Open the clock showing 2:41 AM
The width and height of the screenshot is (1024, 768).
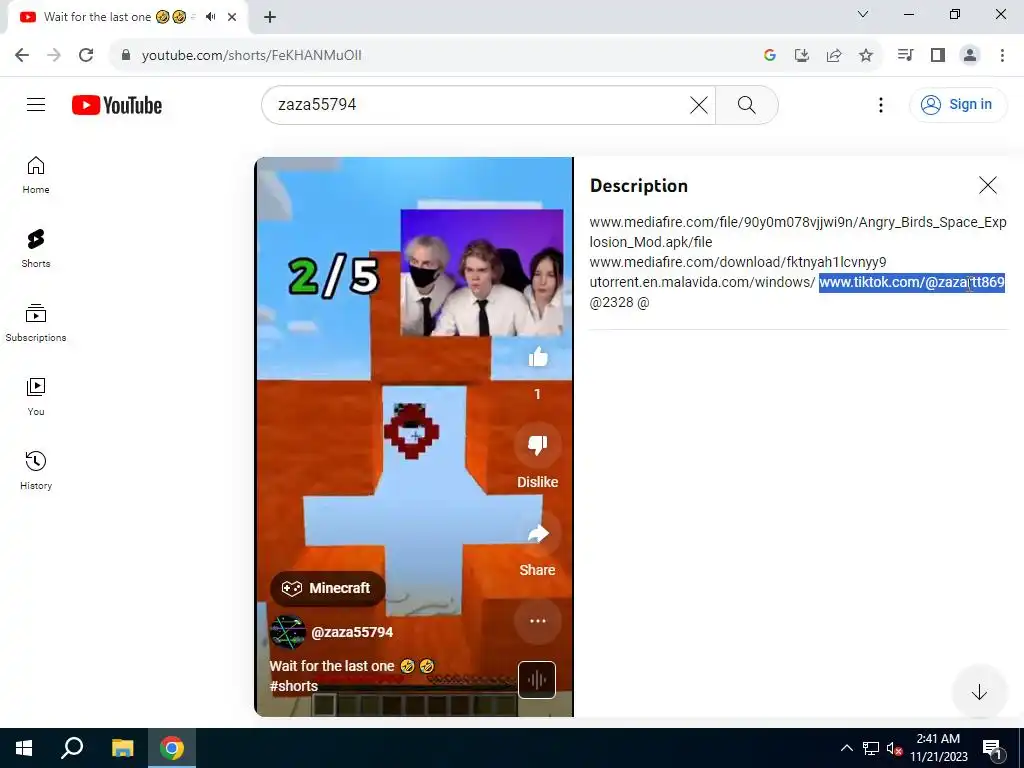tap(938, 748)
